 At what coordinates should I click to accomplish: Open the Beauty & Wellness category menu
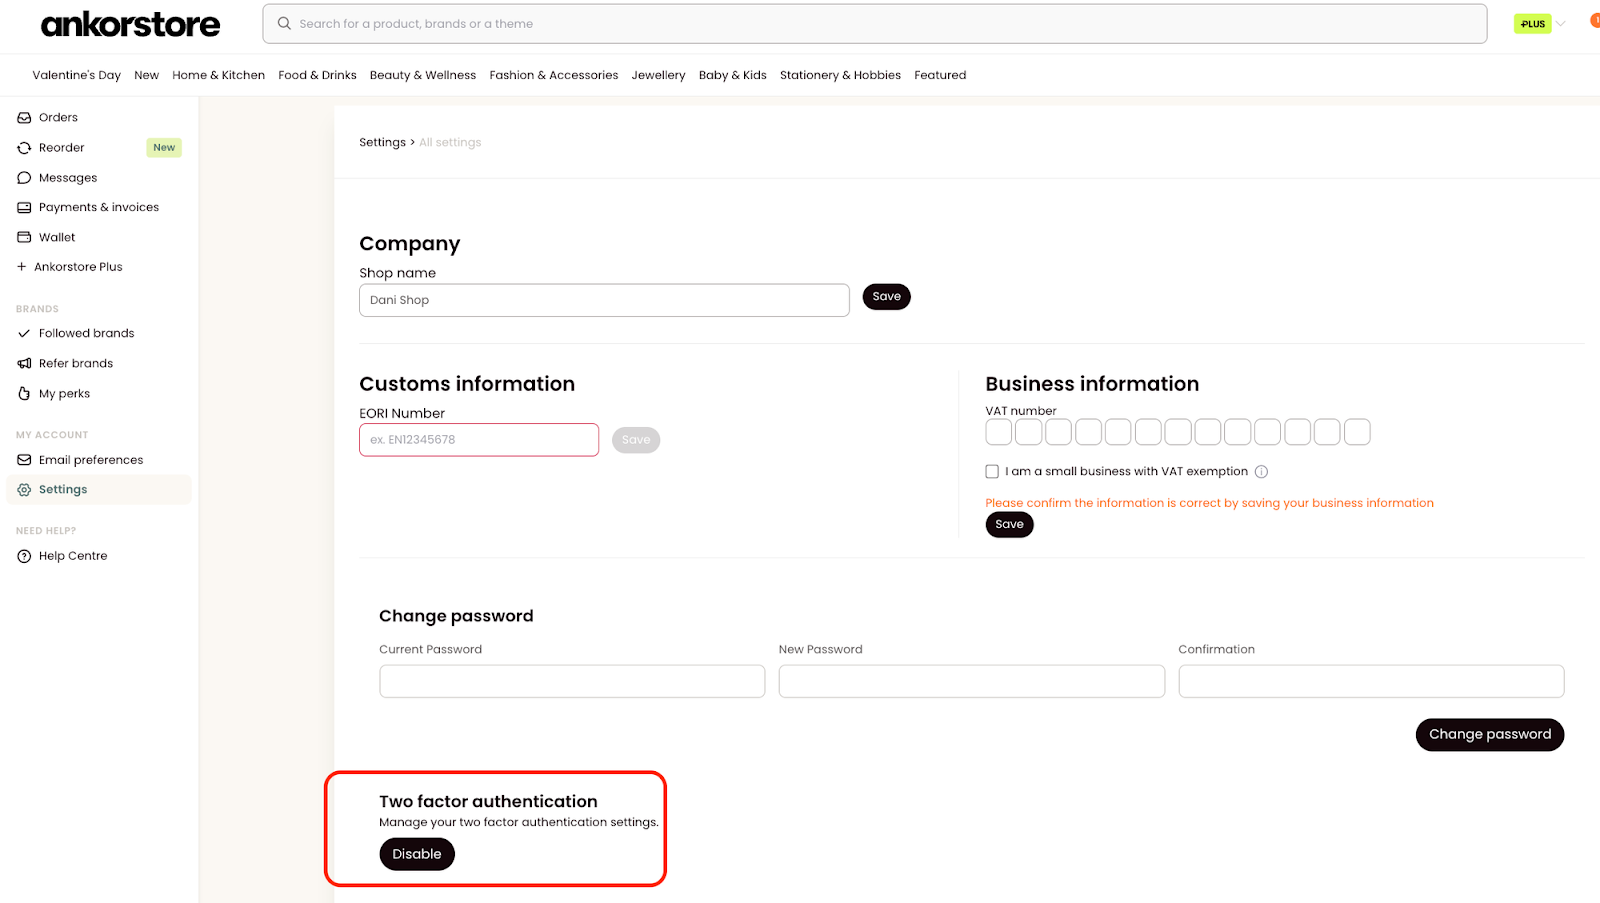pyautogui.click(x=423, y=75)
